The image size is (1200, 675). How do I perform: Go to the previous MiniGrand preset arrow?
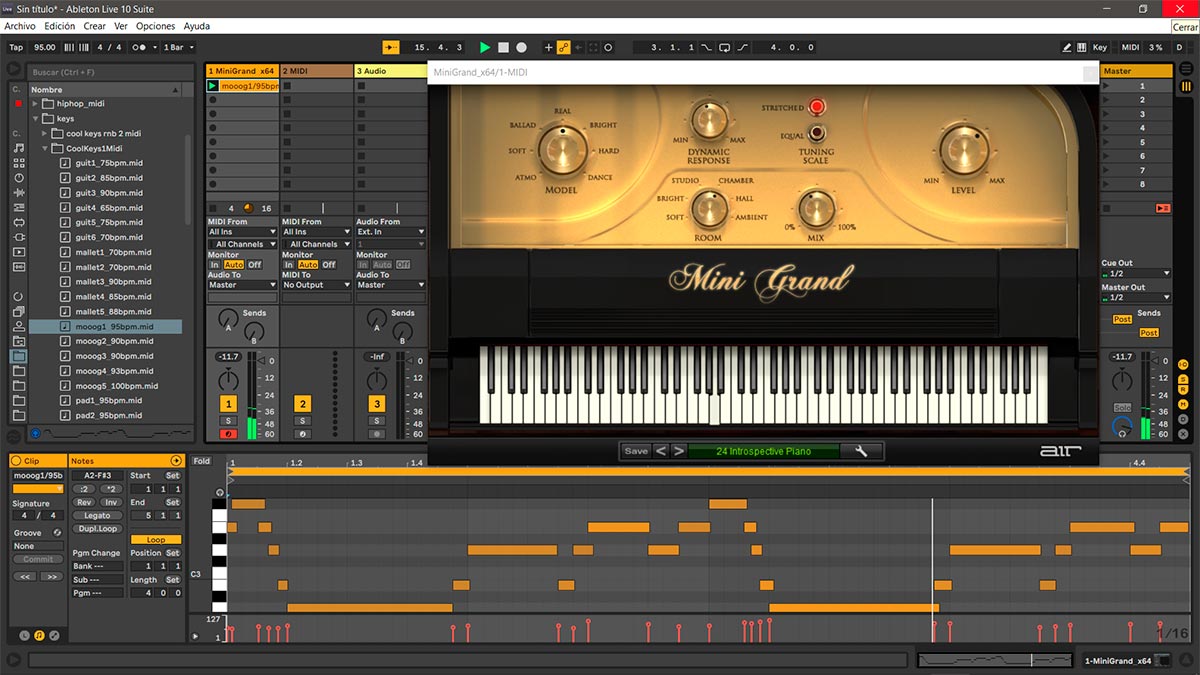(661, 451)
